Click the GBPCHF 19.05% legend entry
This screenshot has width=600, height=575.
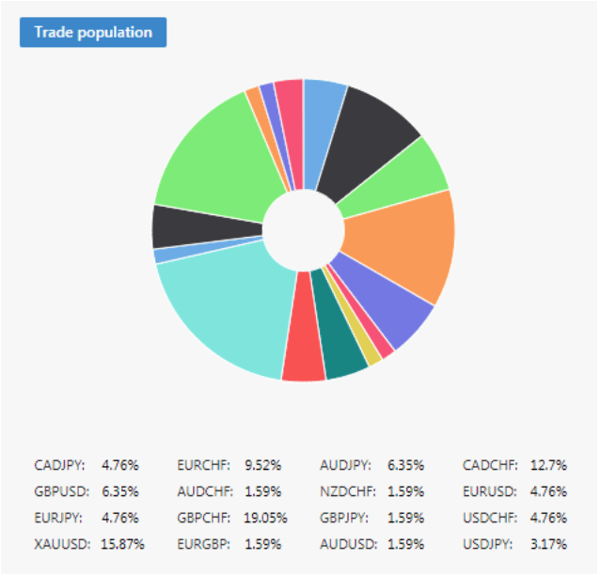pyautogui.click(x=228, y=518)
